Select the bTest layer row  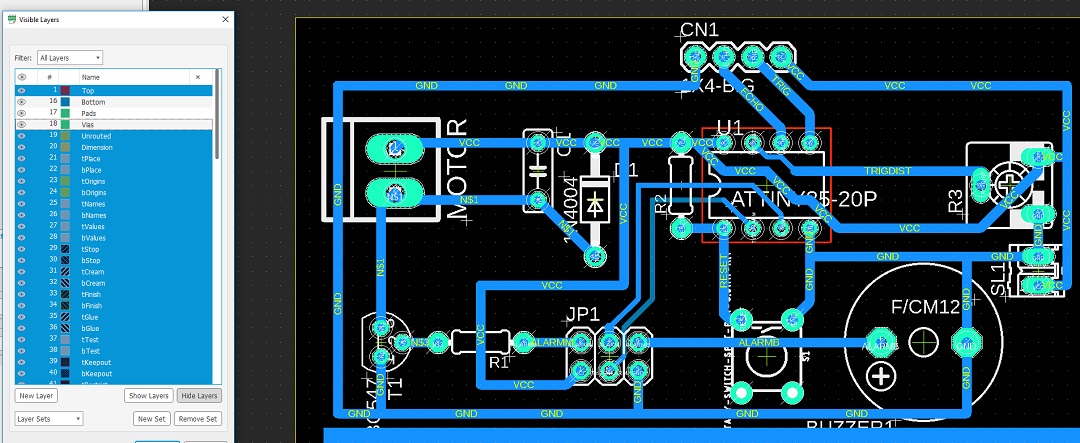(x=114, y=351)
